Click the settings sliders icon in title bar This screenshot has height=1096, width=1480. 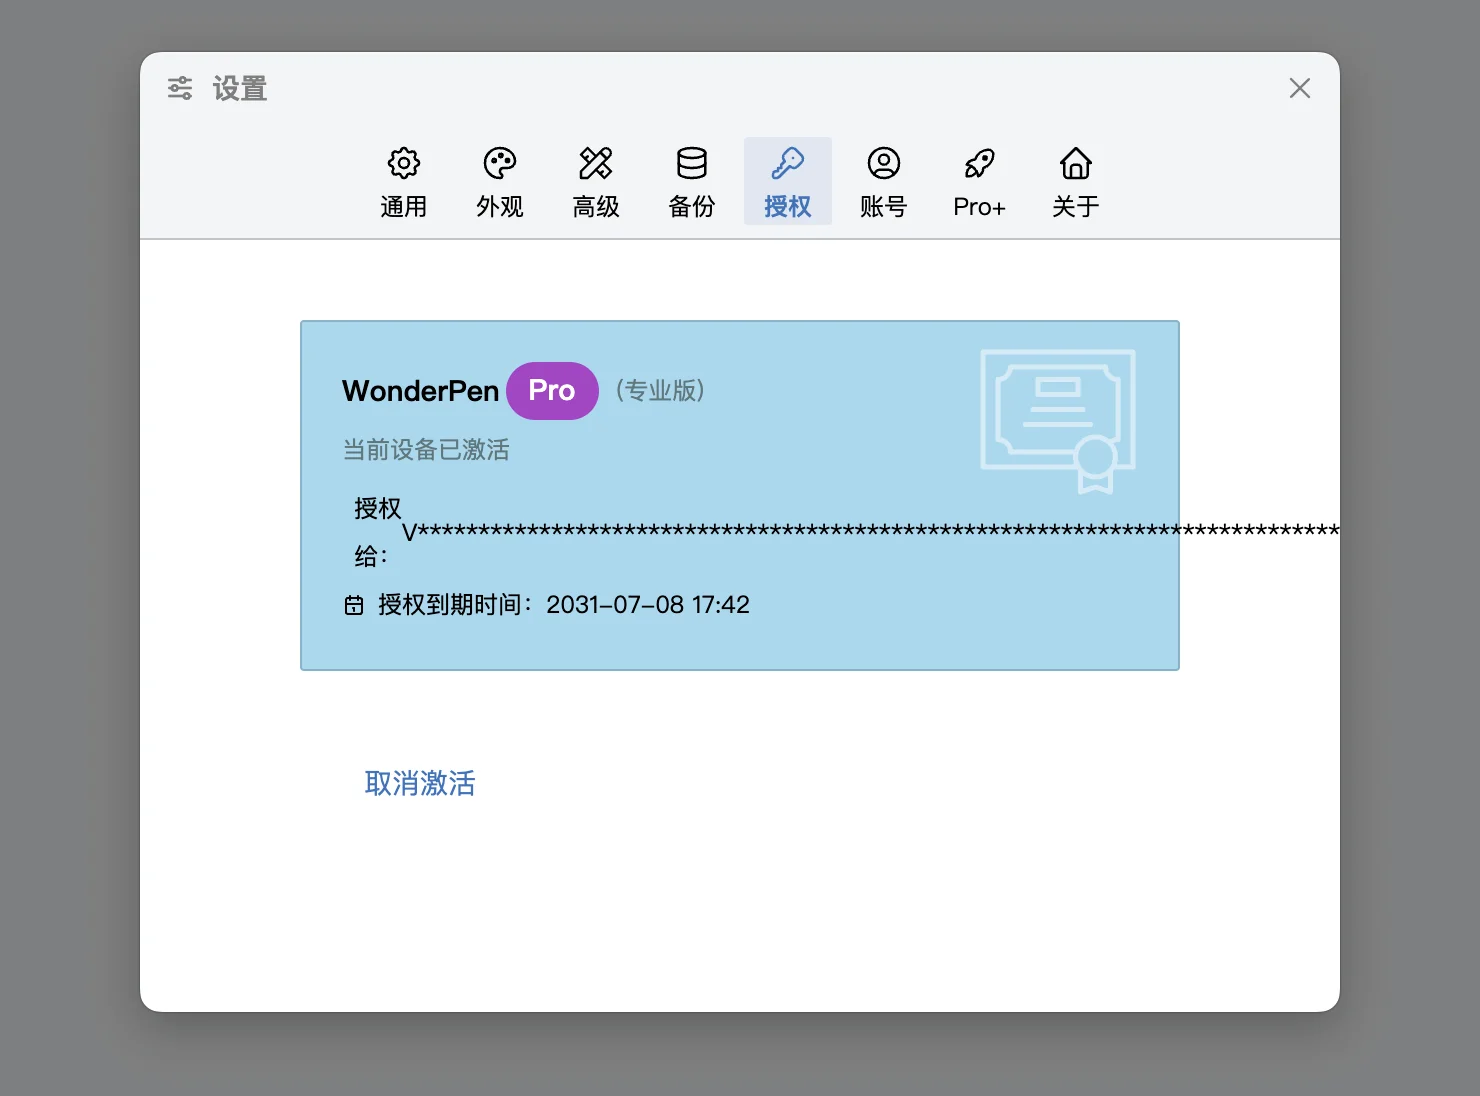180,88
